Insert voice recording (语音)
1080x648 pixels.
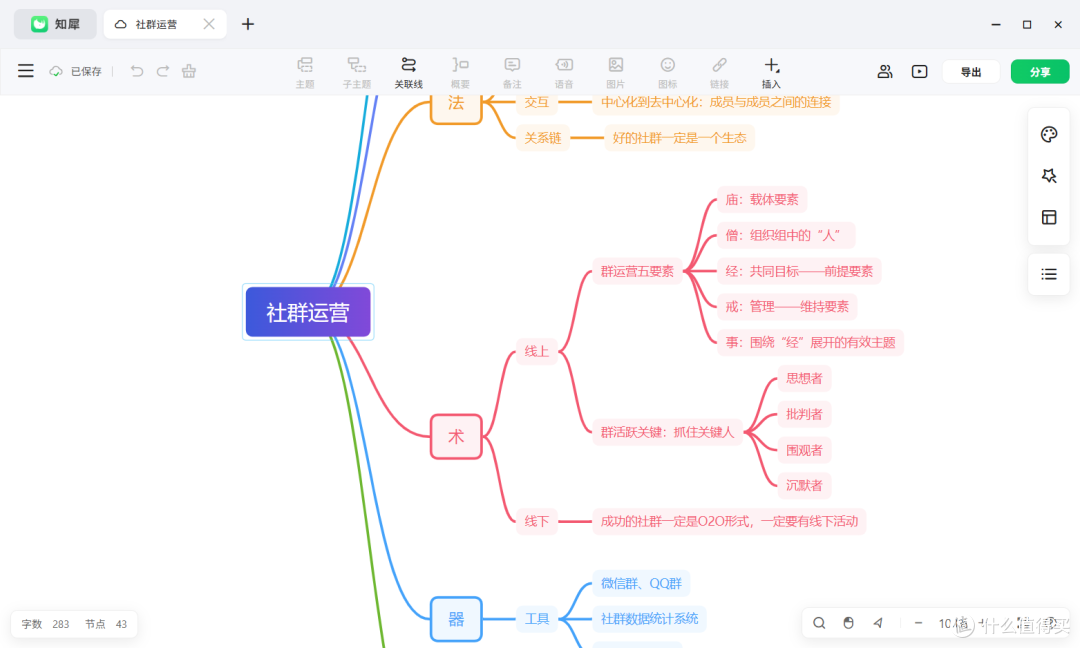[564, 73]
